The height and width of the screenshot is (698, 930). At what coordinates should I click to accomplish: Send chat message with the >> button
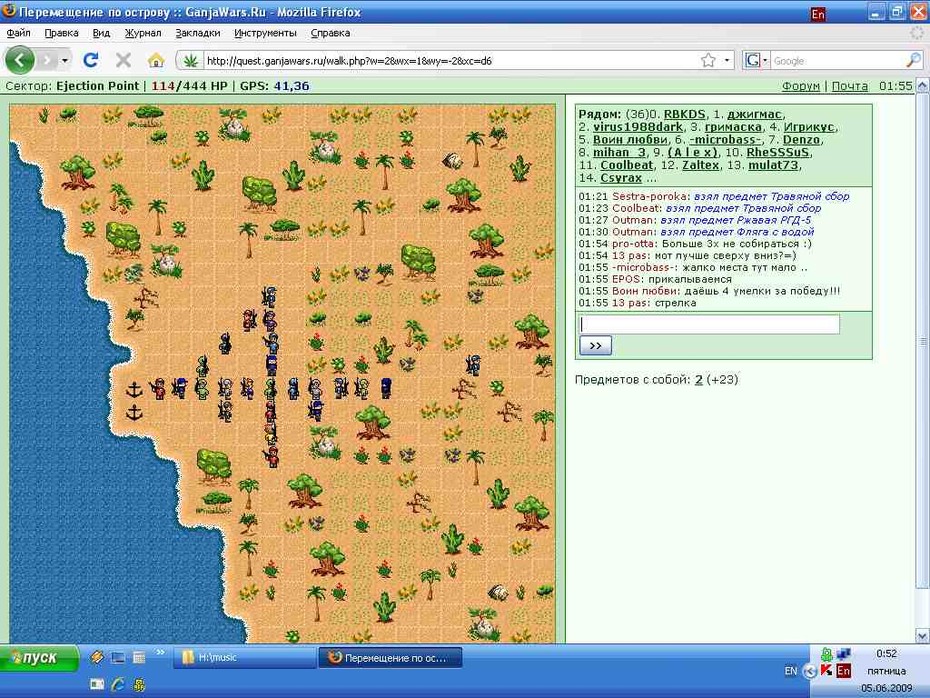(x=595, y=346)
